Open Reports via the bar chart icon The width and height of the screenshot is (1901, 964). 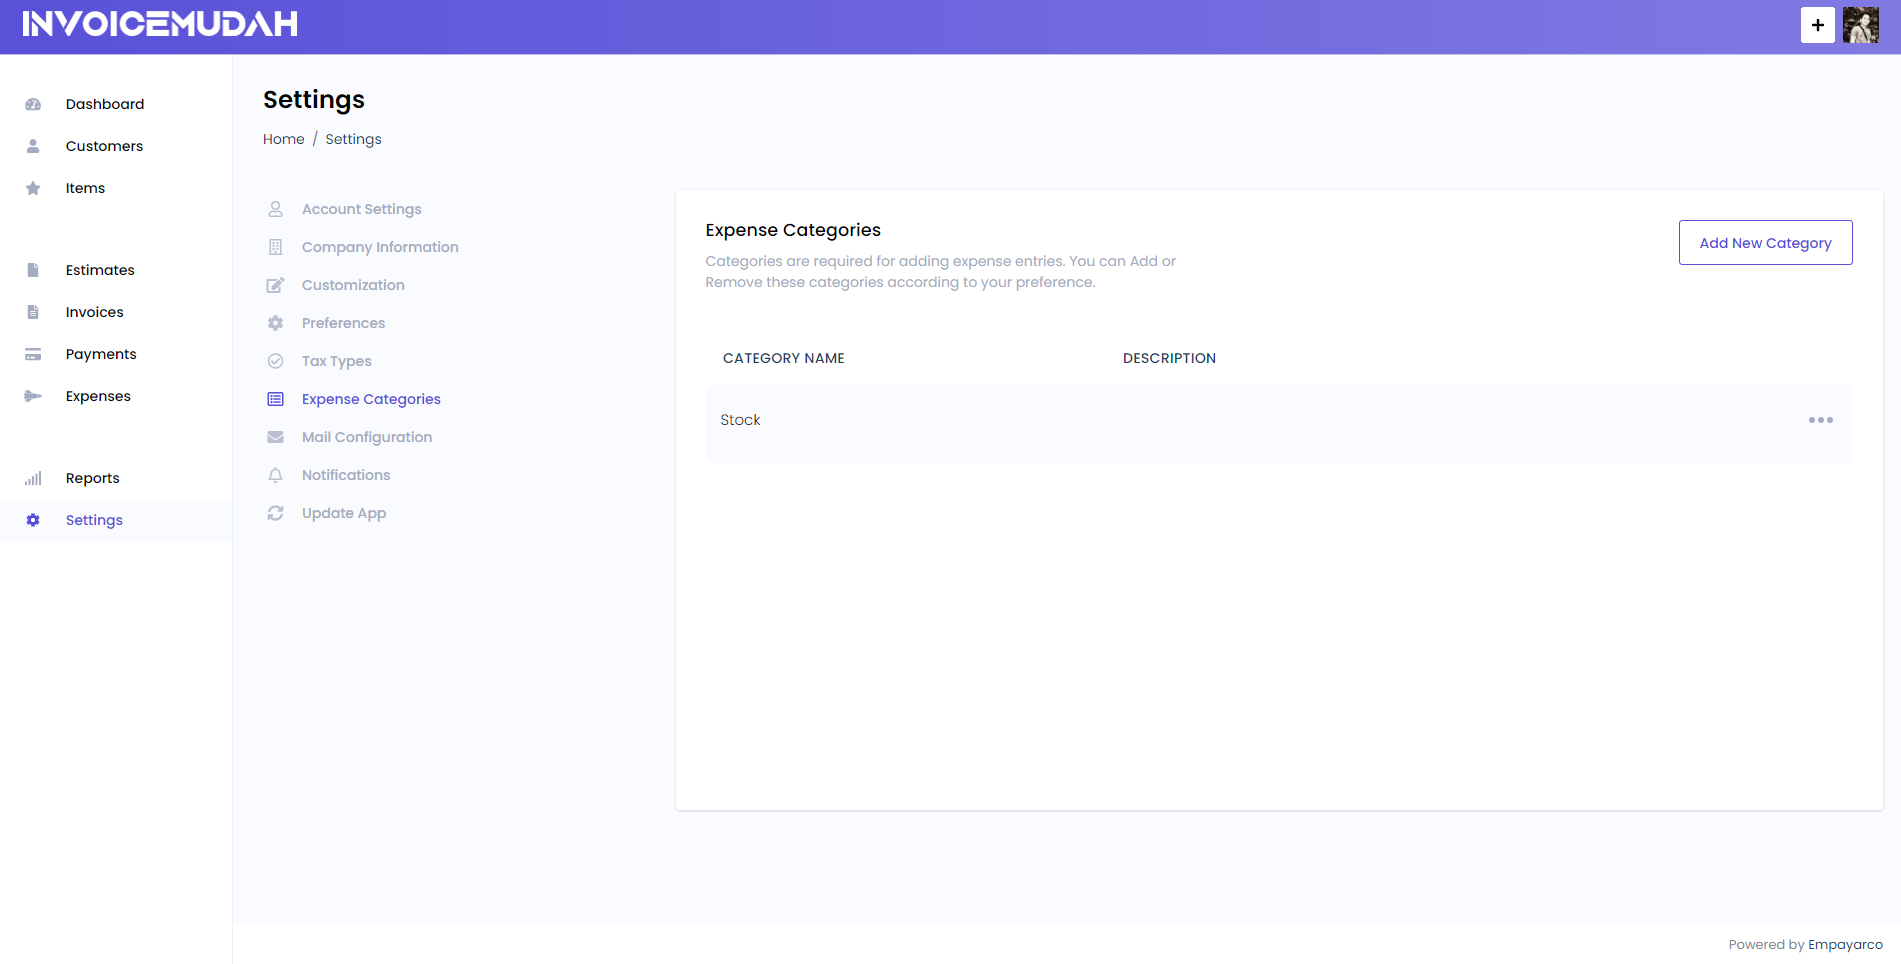(x=33, y=477)
